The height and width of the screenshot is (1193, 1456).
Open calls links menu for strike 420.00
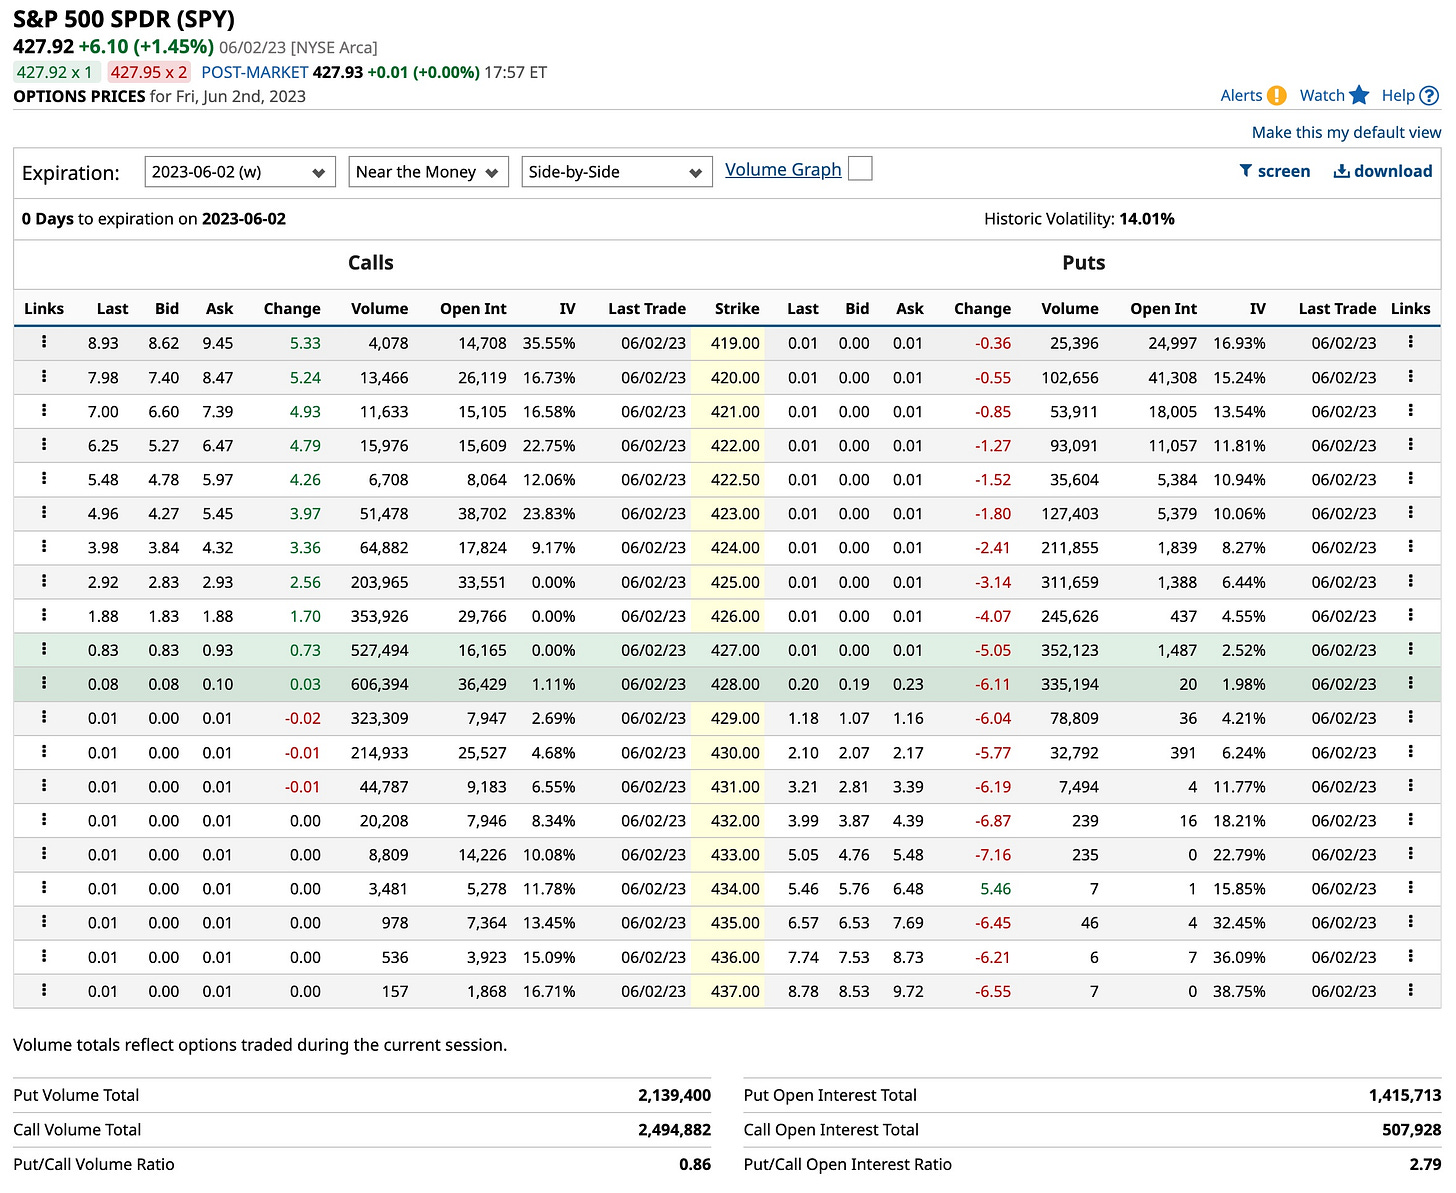point(44,376)
